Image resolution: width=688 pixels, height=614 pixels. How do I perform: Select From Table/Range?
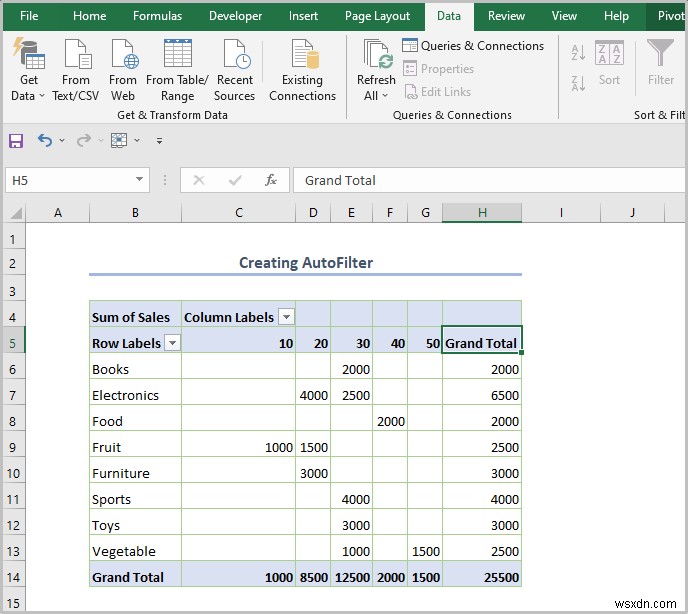pyautogui.click(x=177, y=70)
